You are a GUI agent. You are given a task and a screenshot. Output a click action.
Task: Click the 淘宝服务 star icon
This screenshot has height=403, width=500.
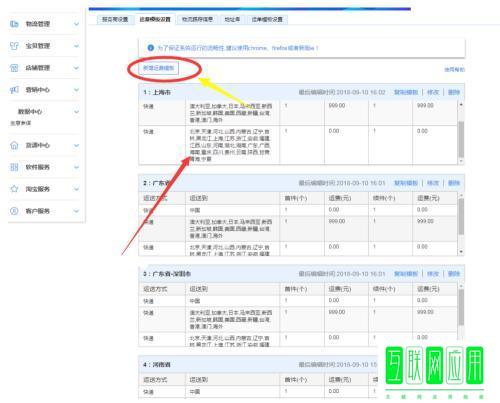(x=14, y=189)
